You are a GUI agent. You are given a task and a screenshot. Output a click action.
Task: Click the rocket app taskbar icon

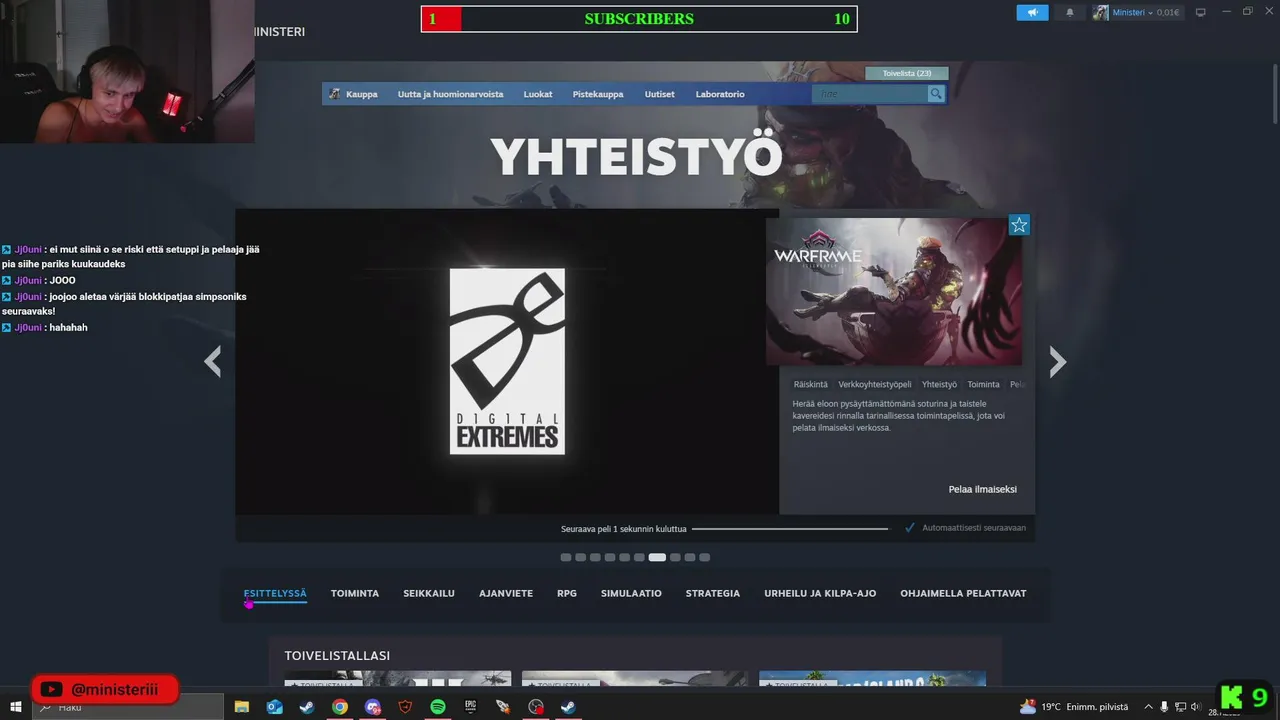(x=503, y=707)
